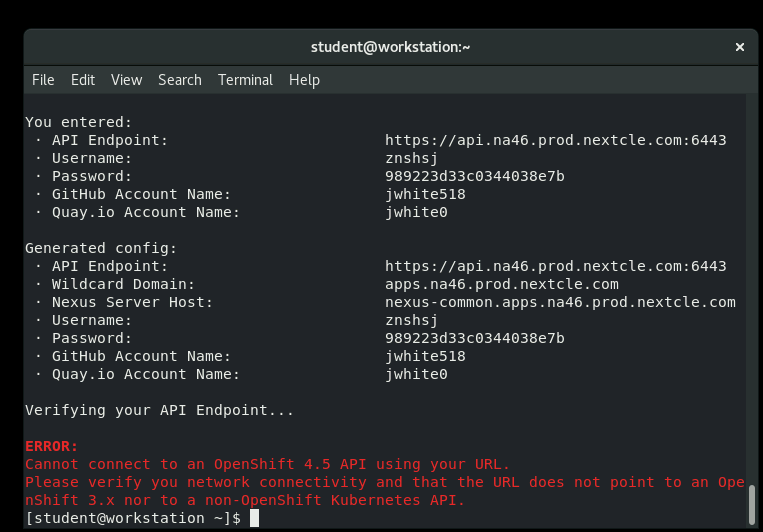Screen dimensions: 763x532
Task: Open the View menu
Action: tap(126, 80)
